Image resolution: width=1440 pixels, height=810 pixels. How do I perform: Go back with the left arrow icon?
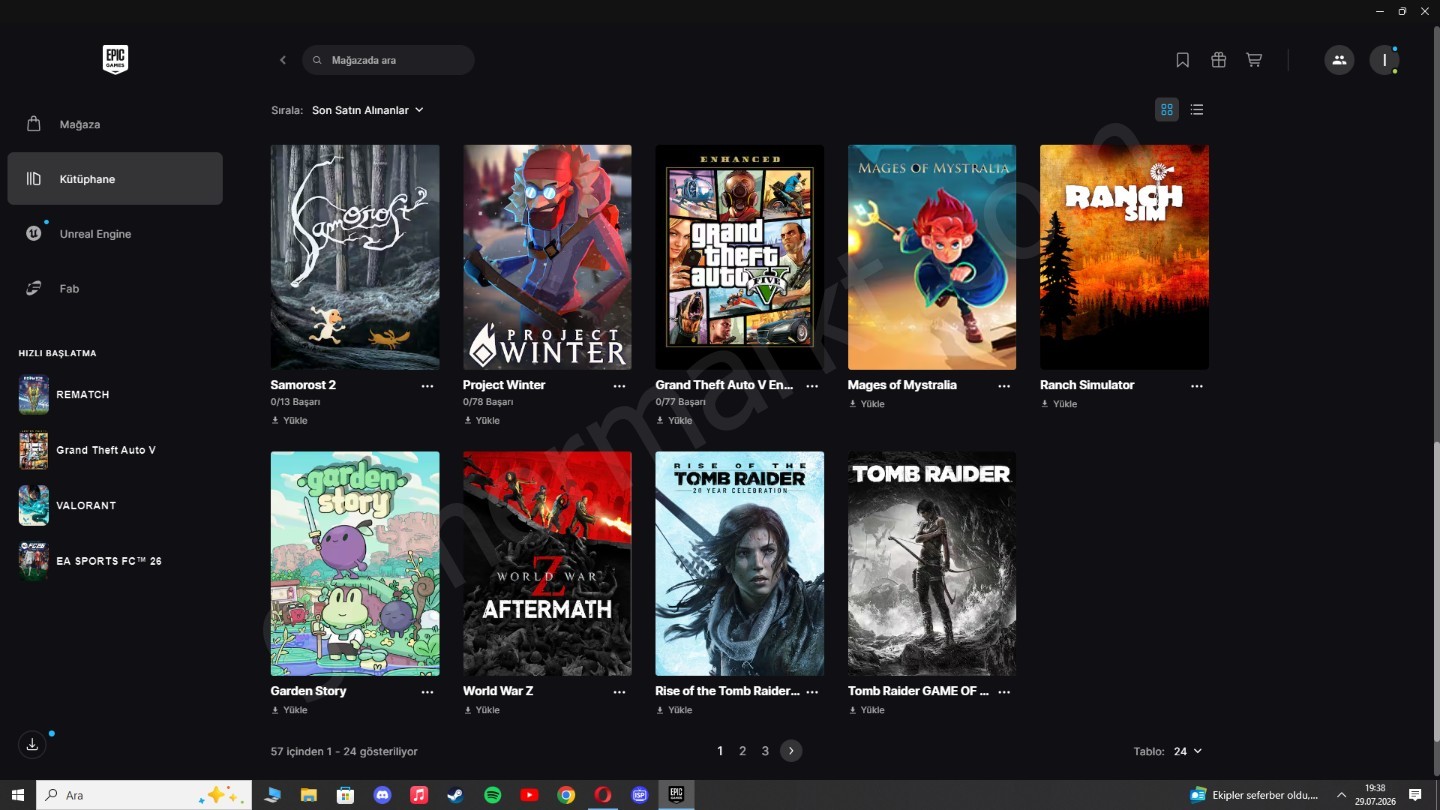click(283, 60)
